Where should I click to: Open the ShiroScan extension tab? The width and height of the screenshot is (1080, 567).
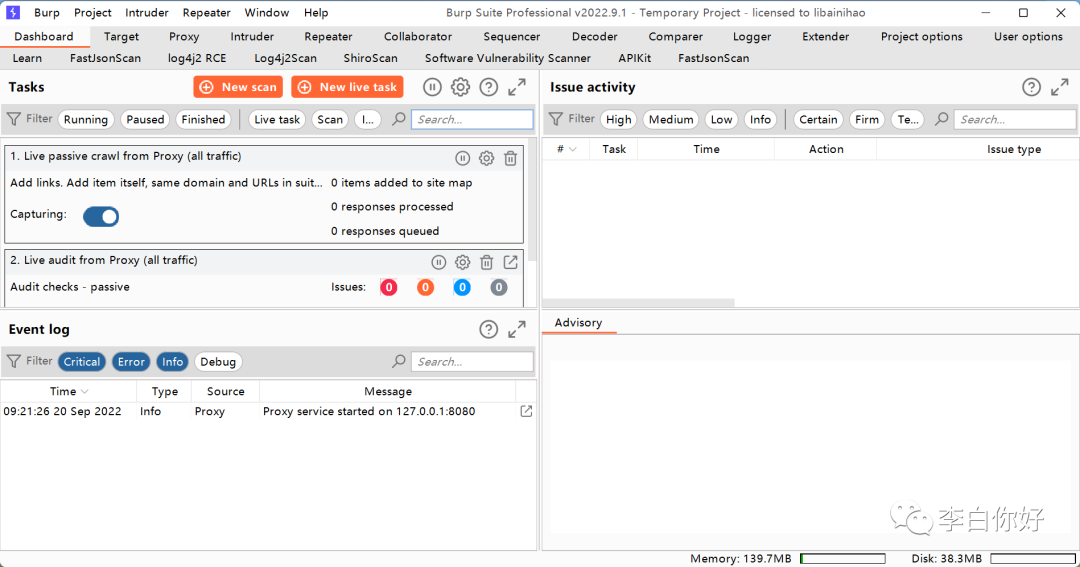point(371,58)
